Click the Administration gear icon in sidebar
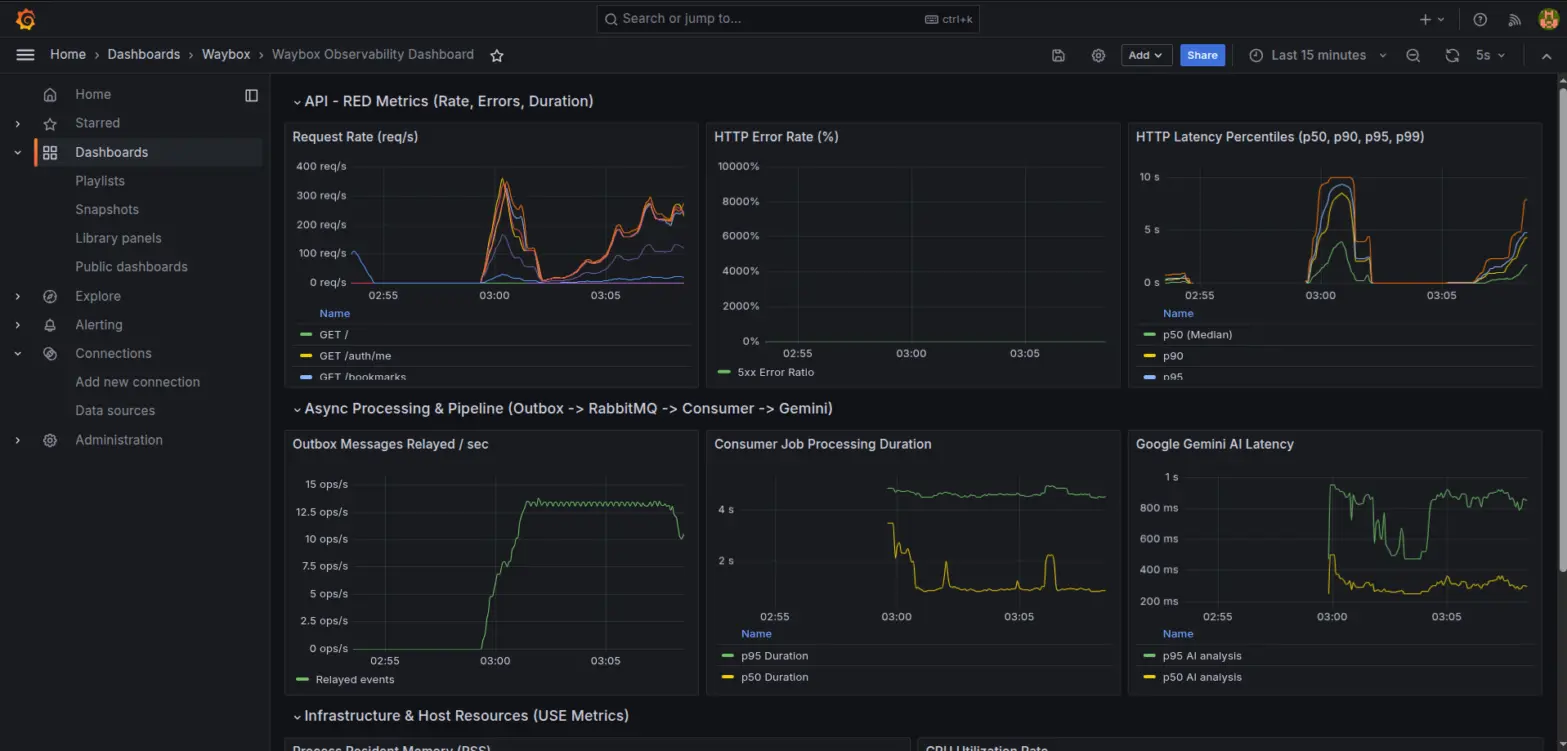1567x751 pixels. pyautogui.click(x=50, y=441)
